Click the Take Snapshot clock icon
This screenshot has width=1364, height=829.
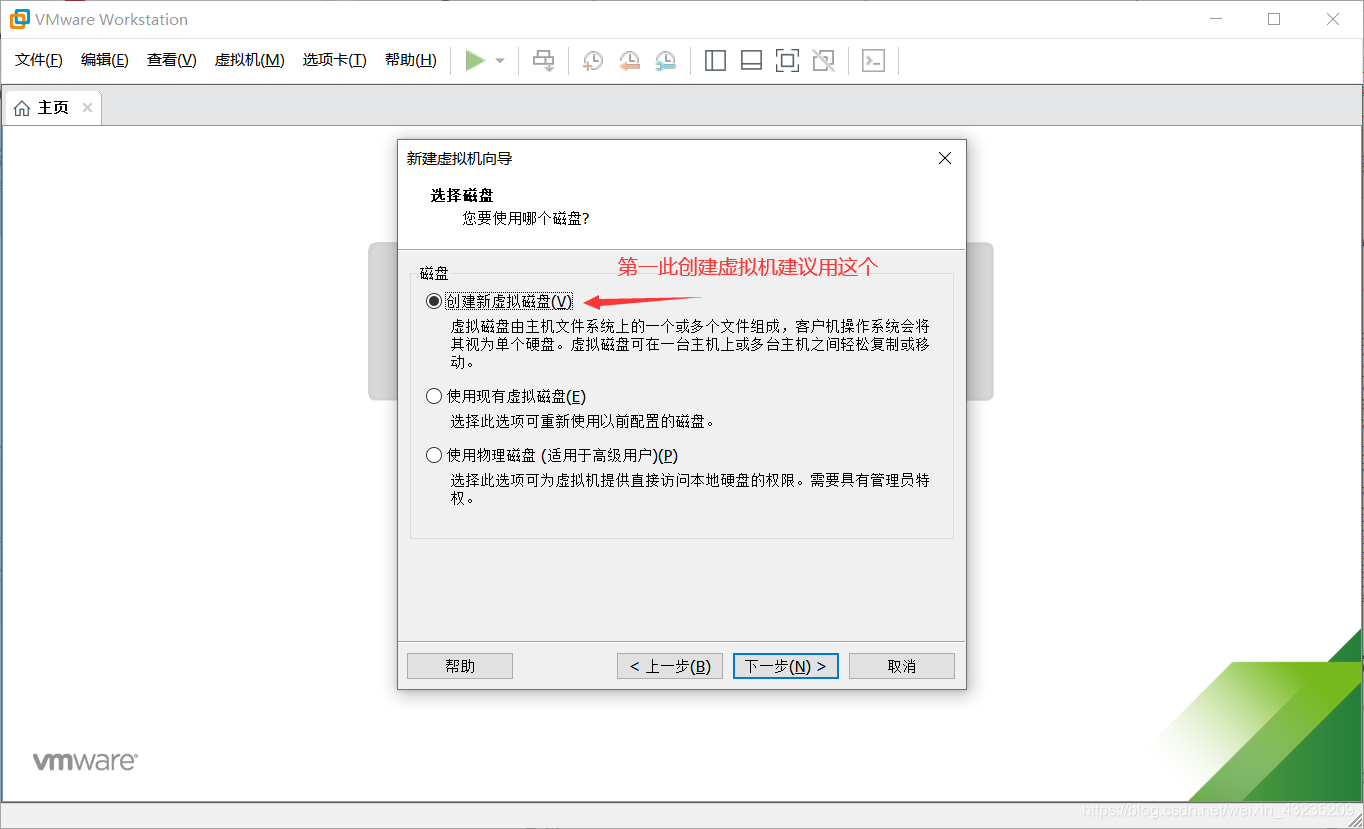pyautogui.click(x=593, y=61)
